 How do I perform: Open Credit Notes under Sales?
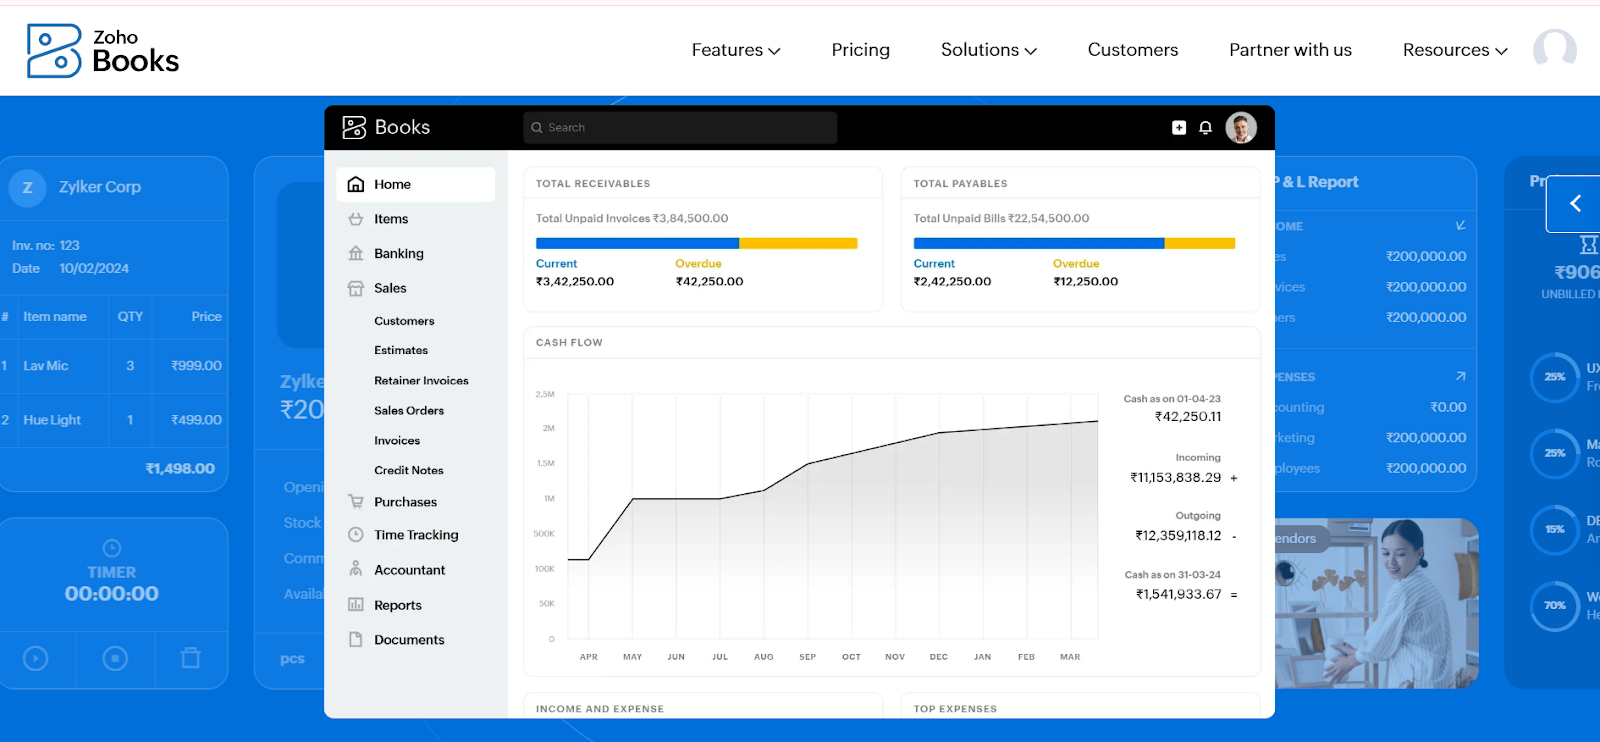click(x=409, y=470)
